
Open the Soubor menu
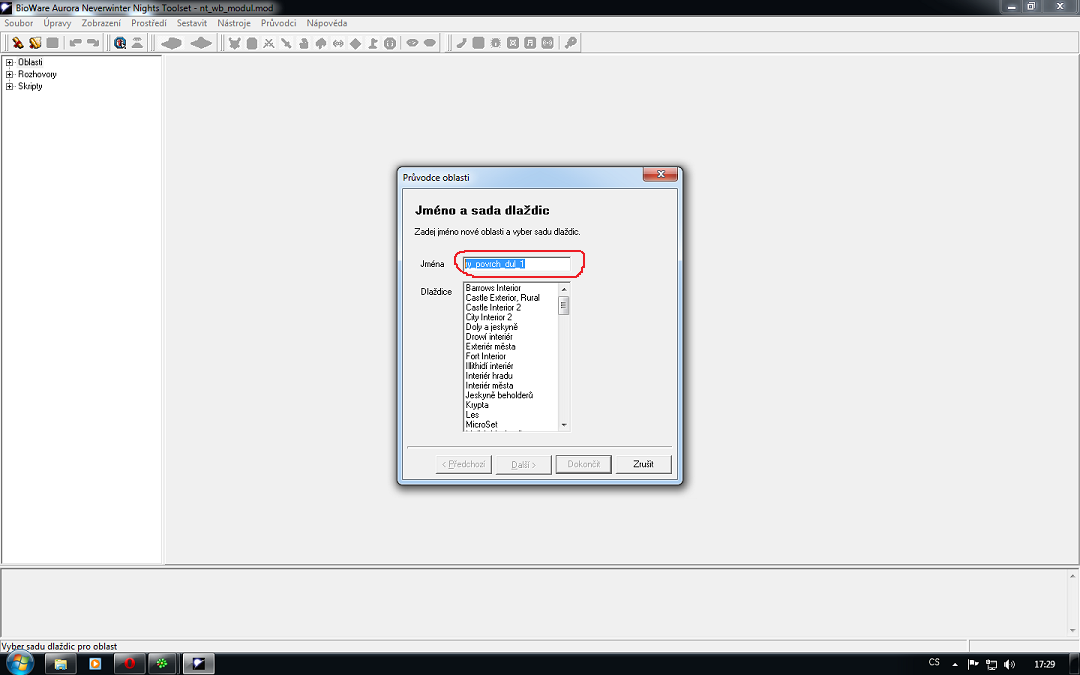tap(19, 22)
